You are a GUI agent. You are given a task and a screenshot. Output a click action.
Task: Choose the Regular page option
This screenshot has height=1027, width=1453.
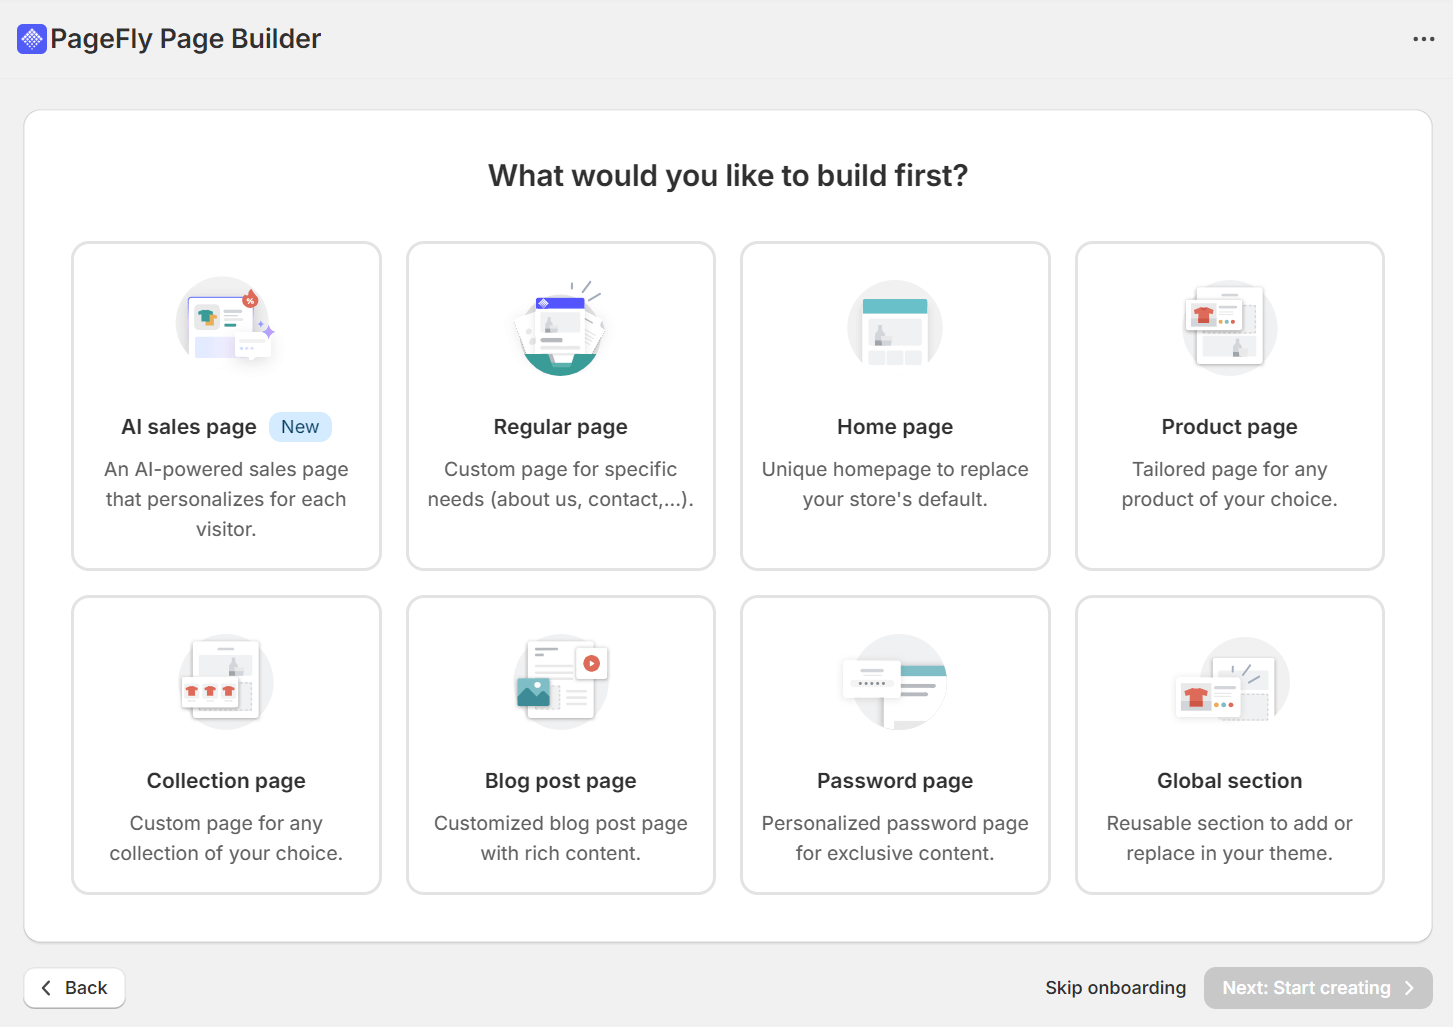(x=560, y=405)
